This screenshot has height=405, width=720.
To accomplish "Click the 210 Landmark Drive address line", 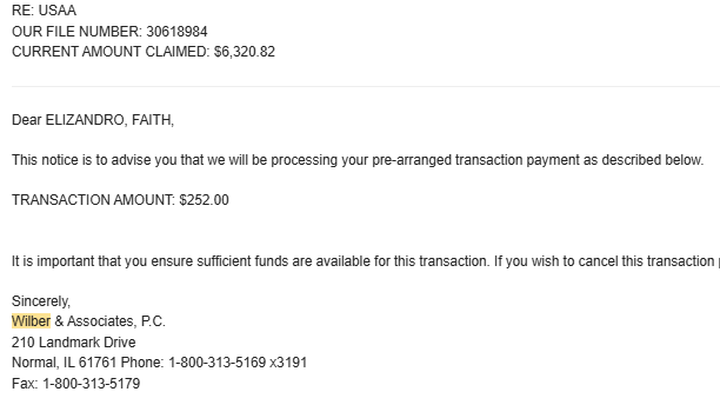I will pyautogui.click(x=73, y=342).
